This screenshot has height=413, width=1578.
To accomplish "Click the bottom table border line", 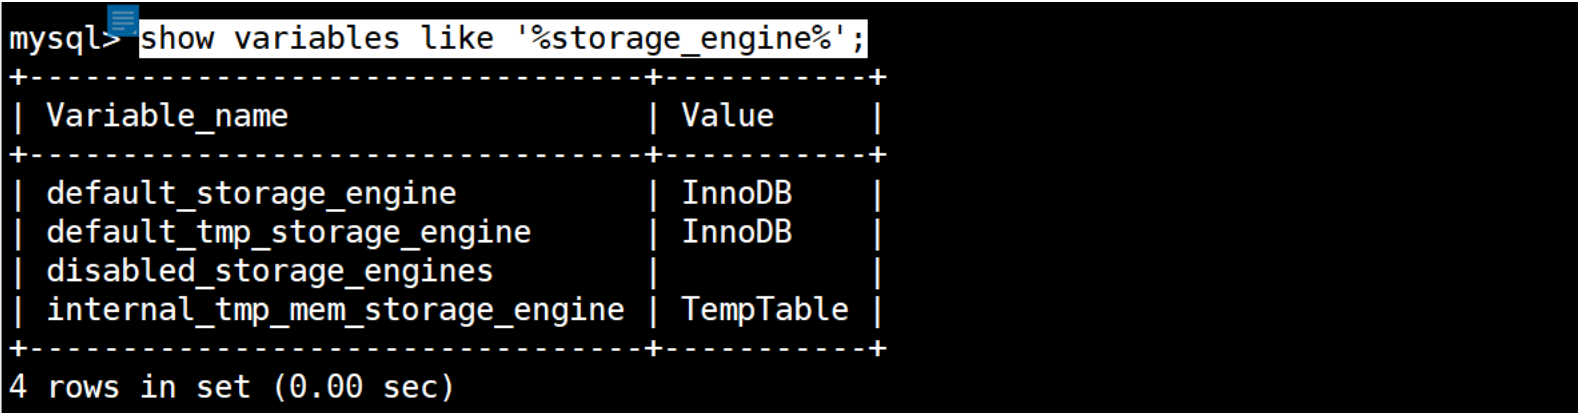I will pyautogui.click(x=448, y=349).
